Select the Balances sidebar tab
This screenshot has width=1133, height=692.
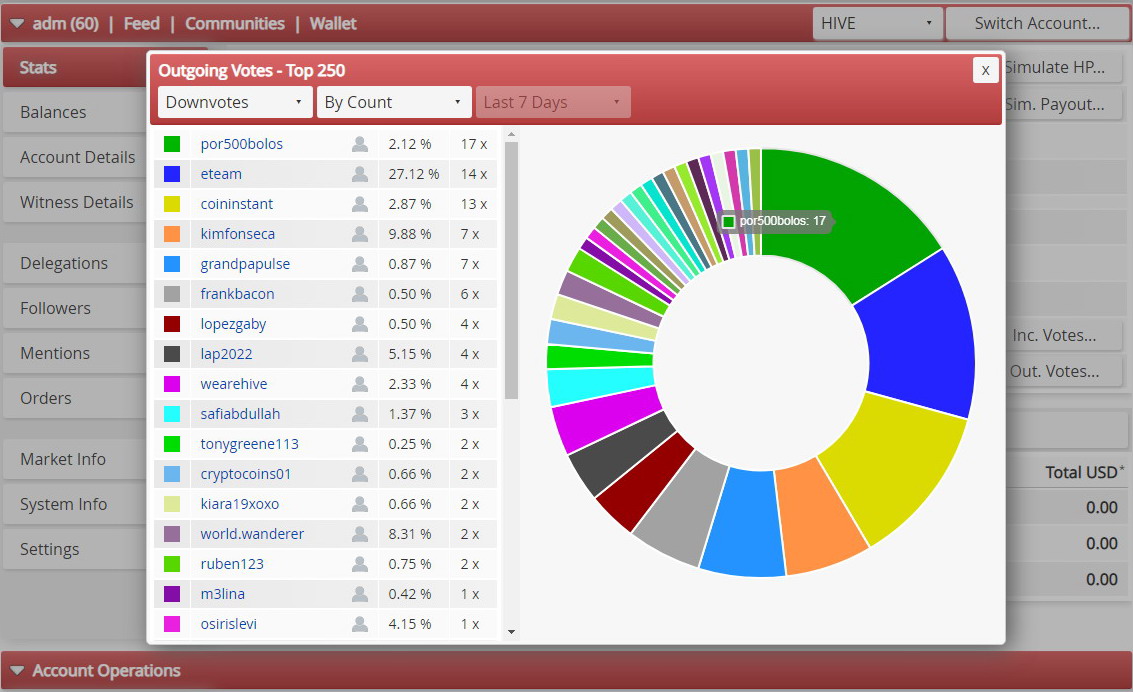click(75, 112)
